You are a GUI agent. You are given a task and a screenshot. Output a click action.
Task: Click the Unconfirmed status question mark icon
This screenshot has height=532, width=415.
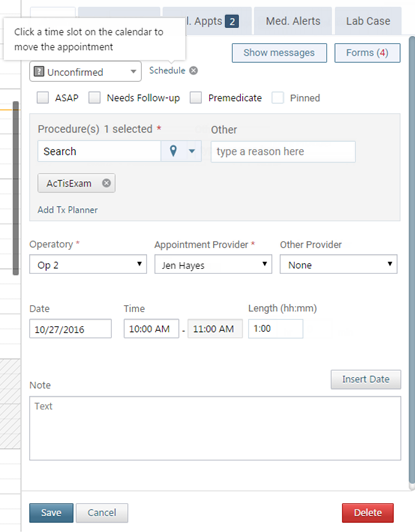point(39,72)
